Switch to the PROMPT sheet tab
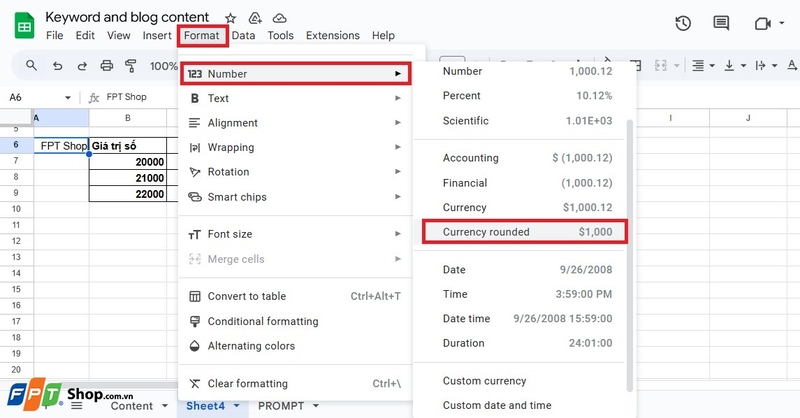This screenshot has height=418, width=800. point(281,406)
